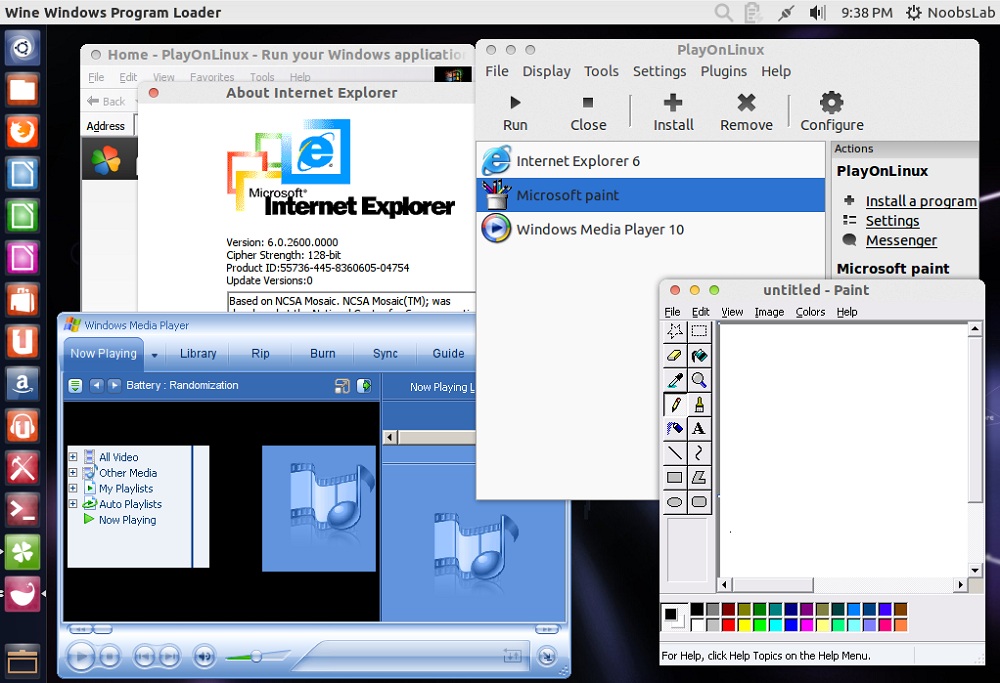Open the Display menu in PlayOnLinux
The image size is (1000, 683).
click(x=547, y=71)
